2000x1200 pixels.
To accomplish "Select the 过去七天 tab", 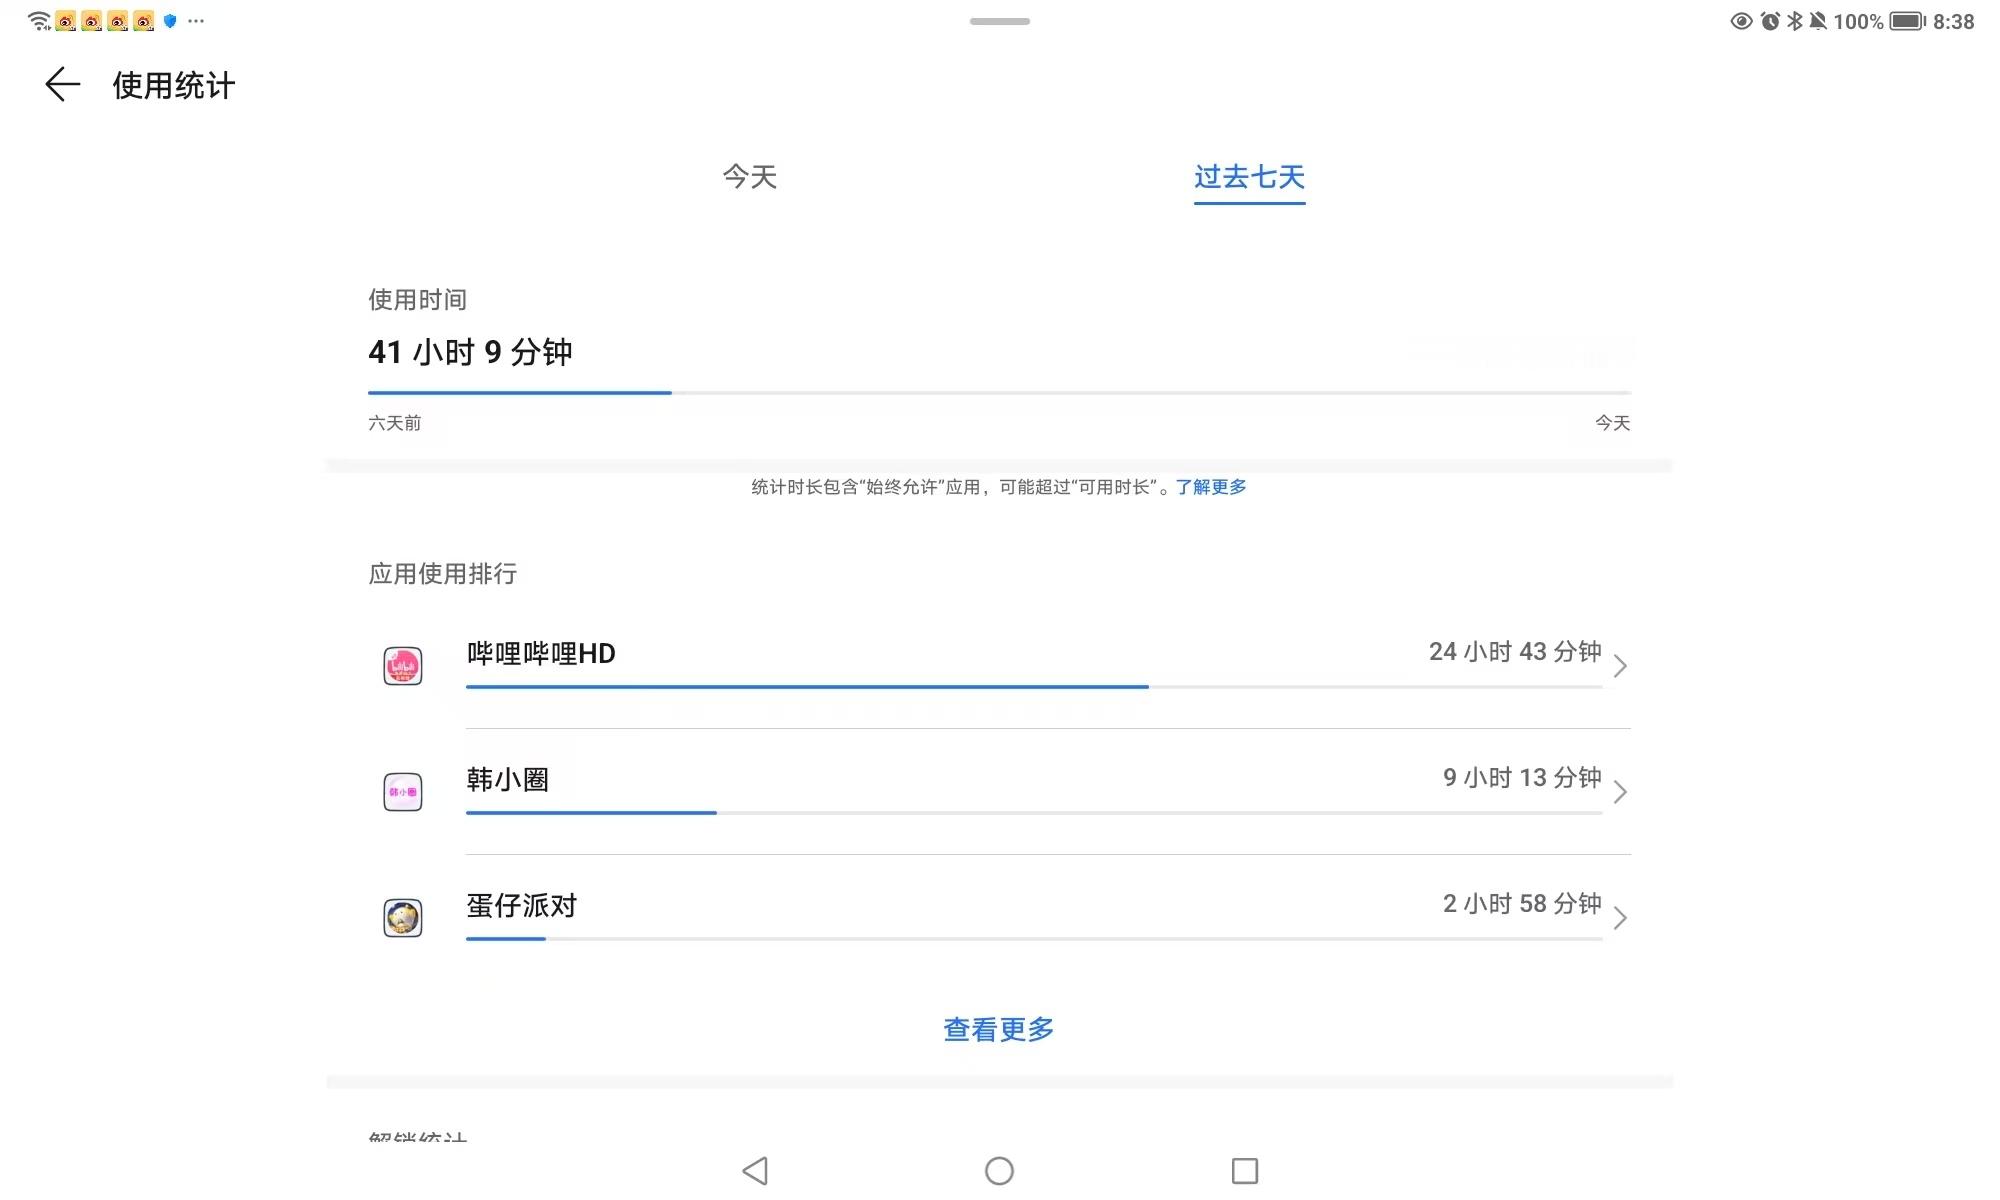I will 1249,177.
